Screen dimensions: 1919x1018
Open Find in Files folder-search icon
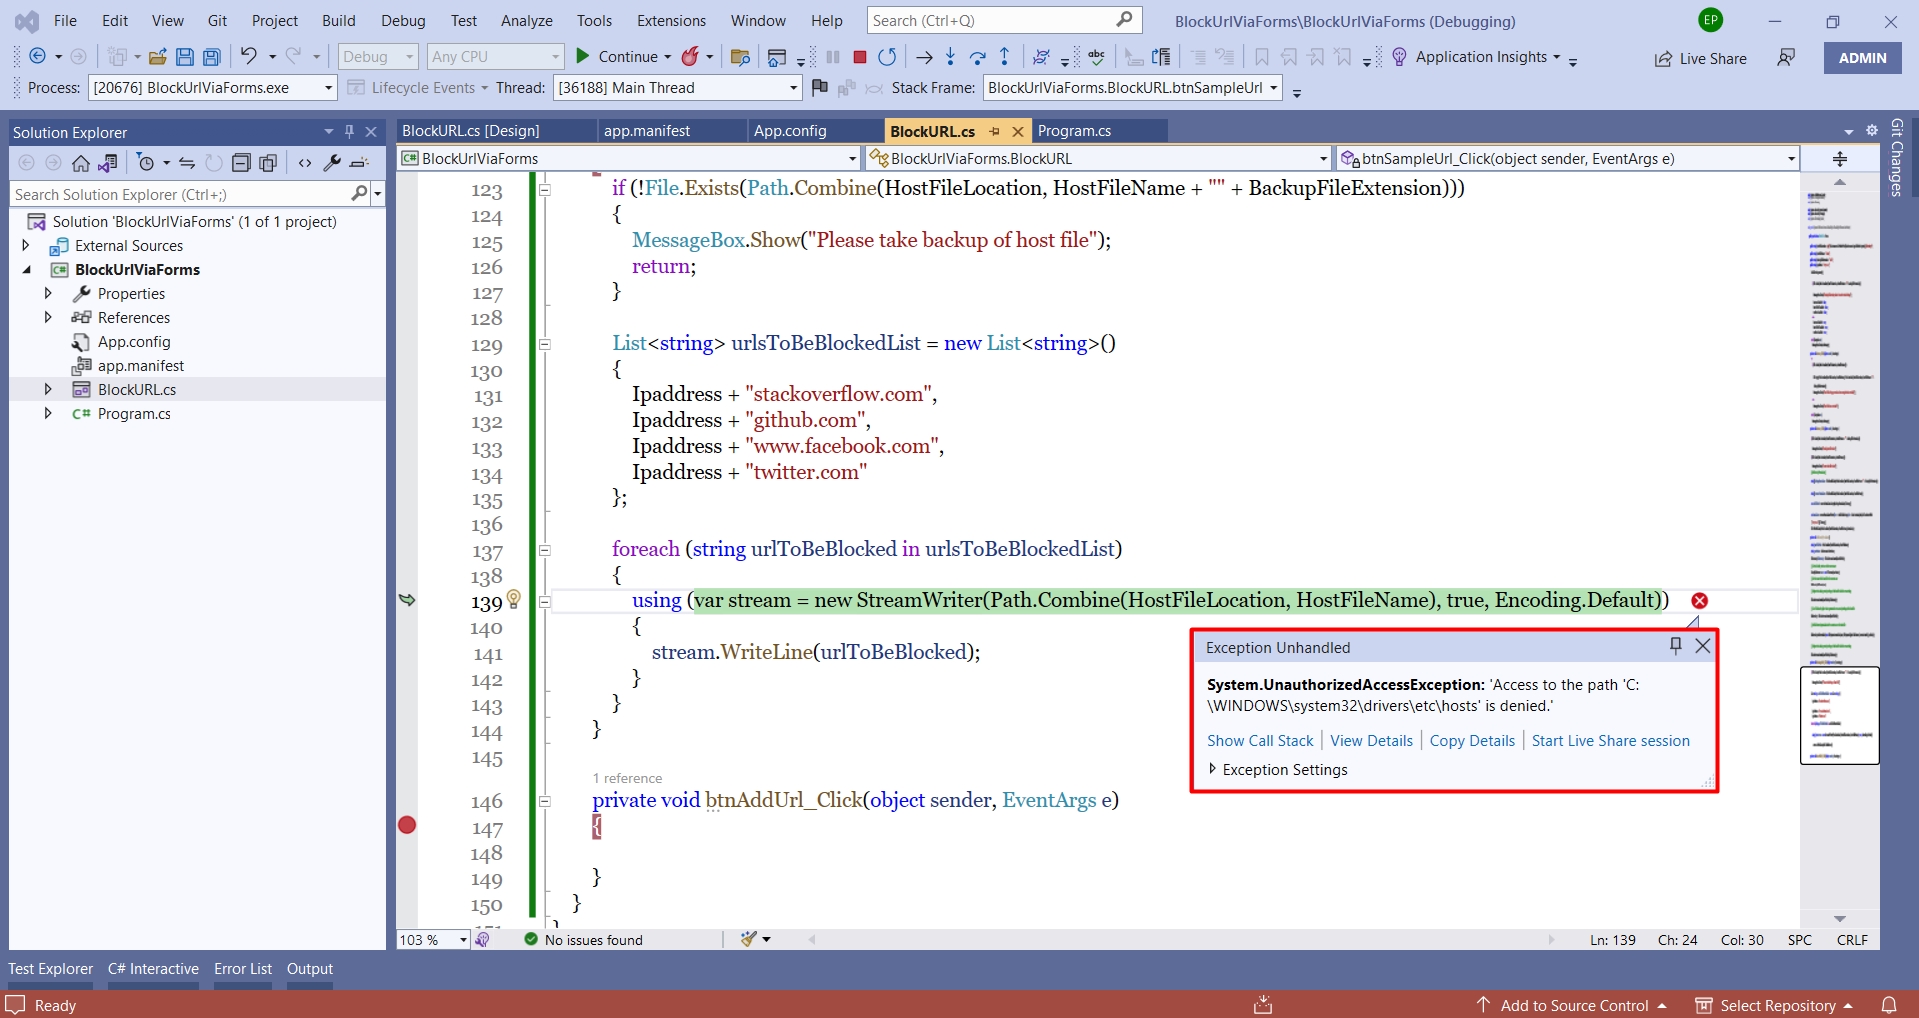740,57
